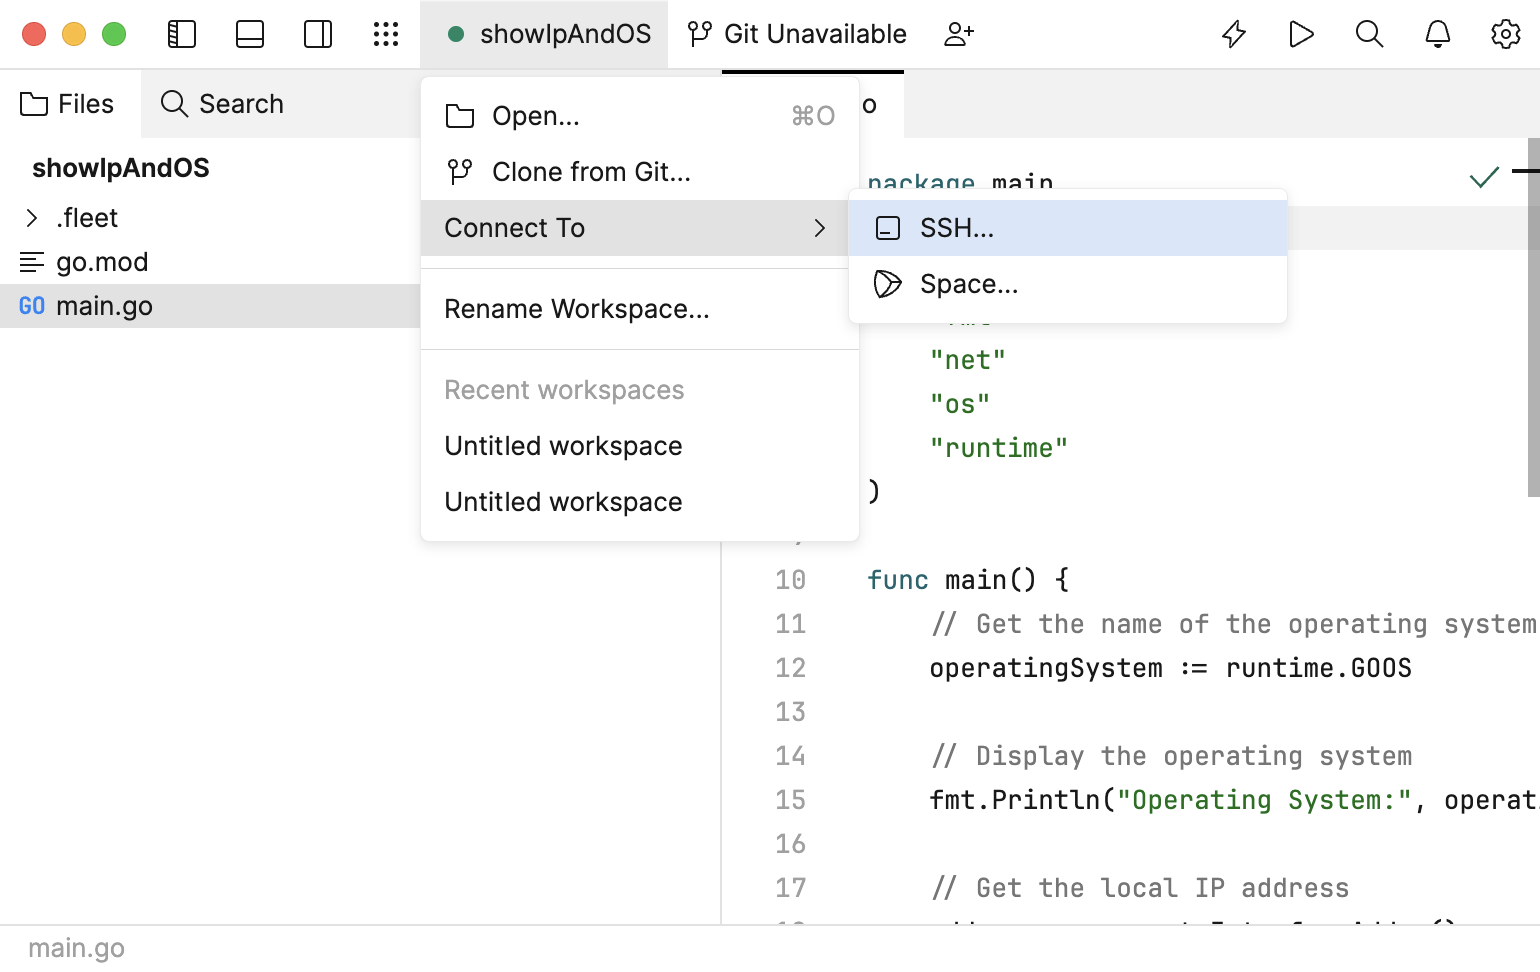Select Clone from Git in the menu
This screenshot has width=1540, height=972.
coord(590,171)
